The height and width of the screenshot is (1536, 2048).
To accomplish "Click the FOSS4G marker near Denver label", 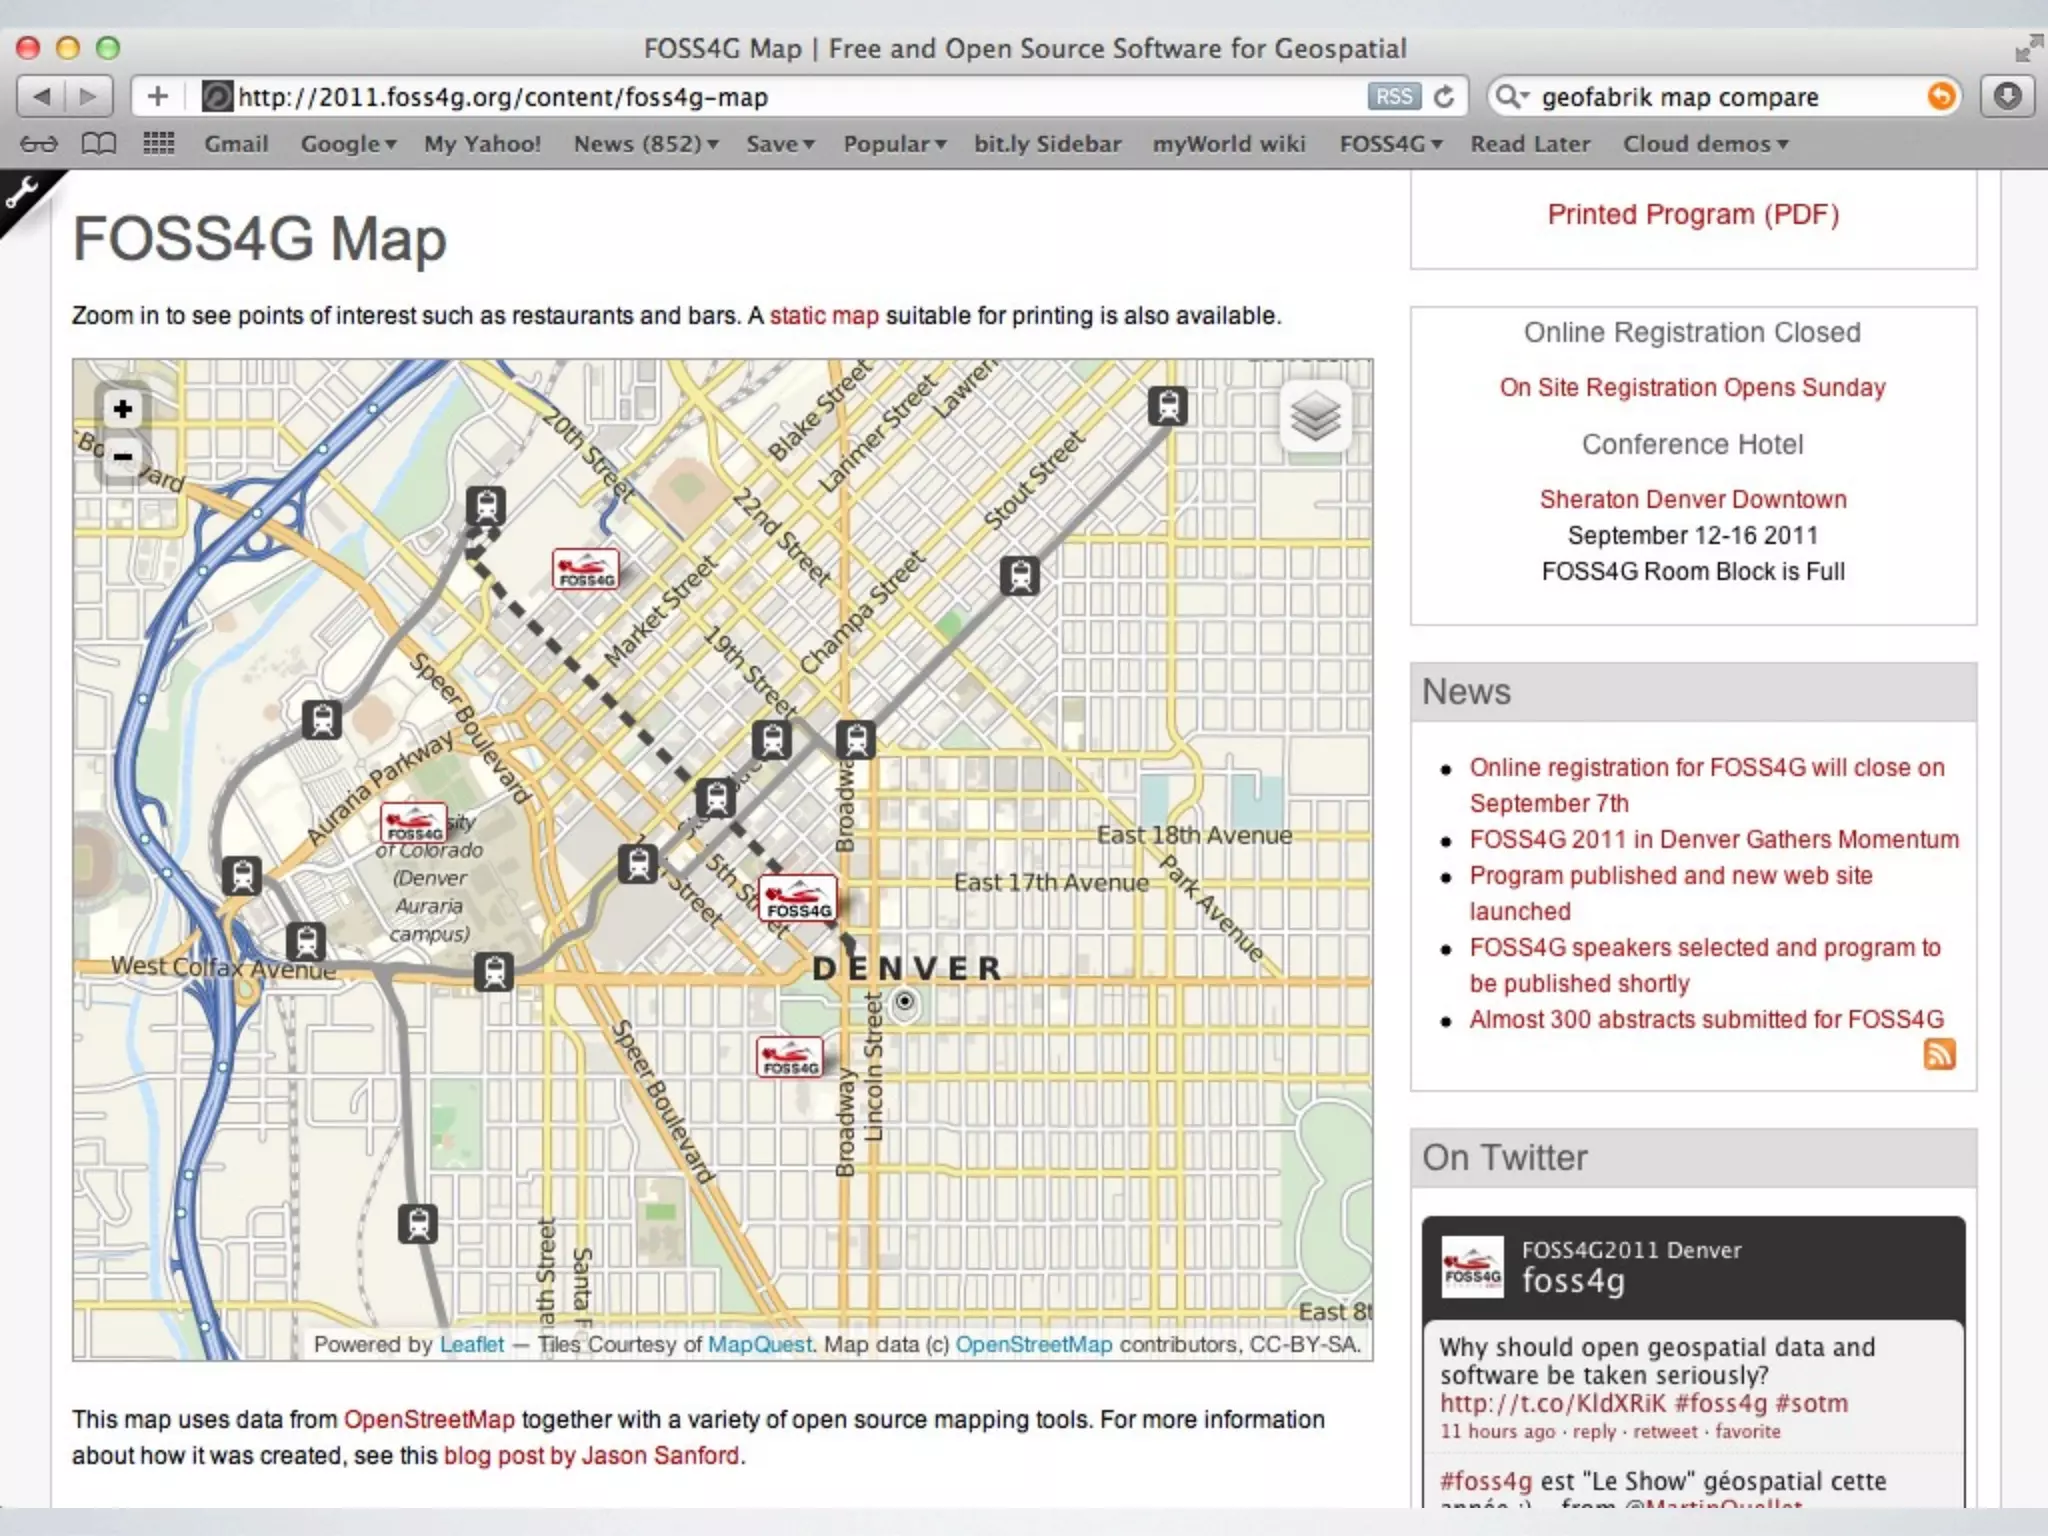I will pyautogui.click(x=797, y=897).
